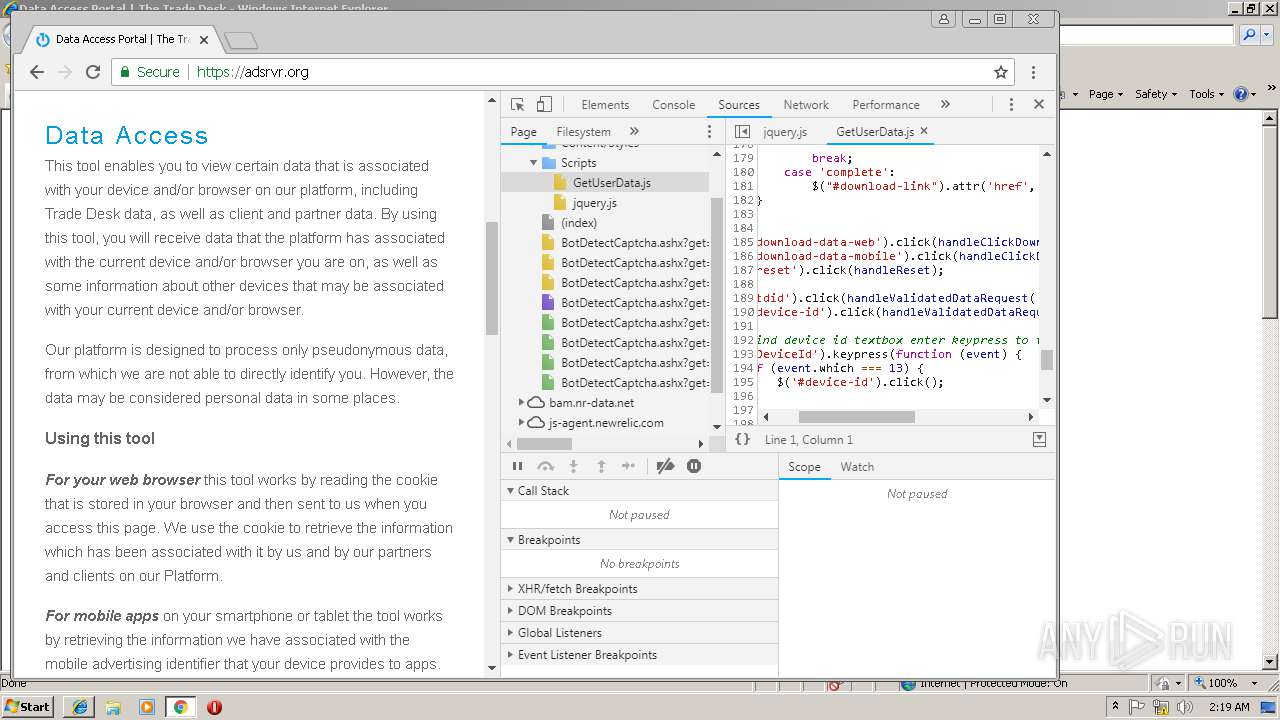
Task: Step out of current function
Action: (601, 466)
